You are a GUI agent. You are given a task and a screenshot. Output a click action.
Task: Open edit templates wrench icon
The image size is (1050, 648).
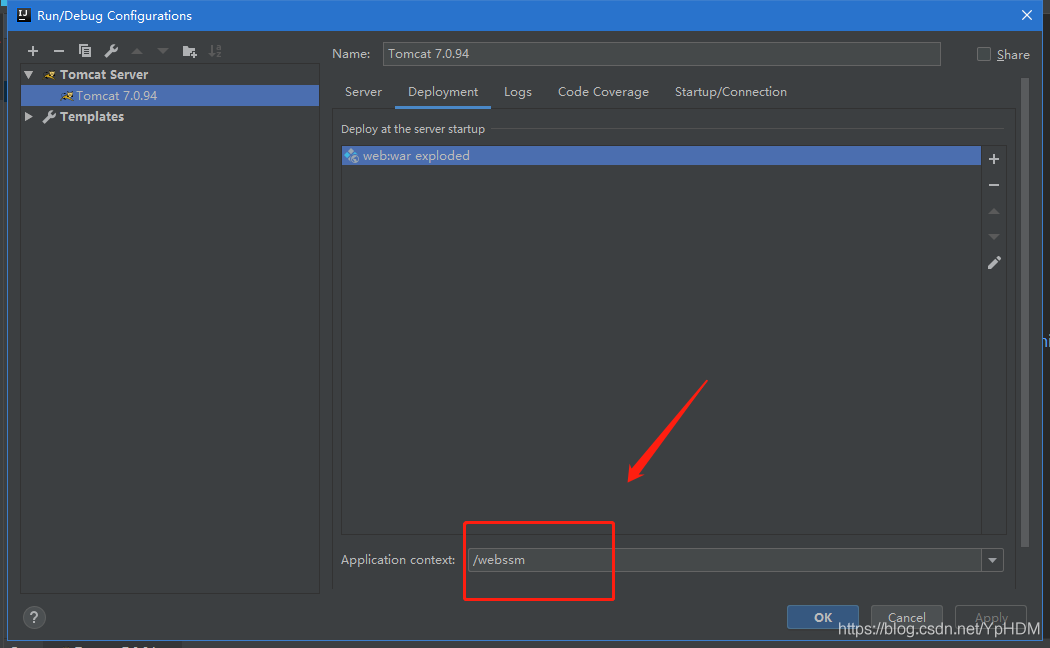coord(111,51)
